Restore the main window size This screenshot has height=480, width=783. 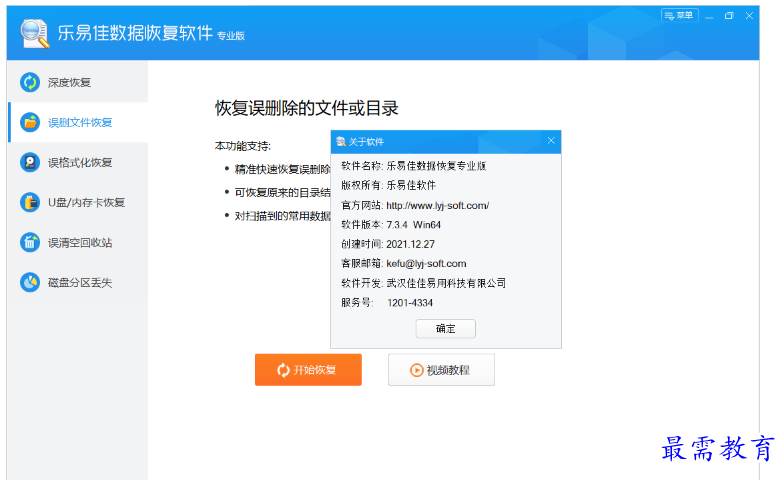(x=729, y=16)
